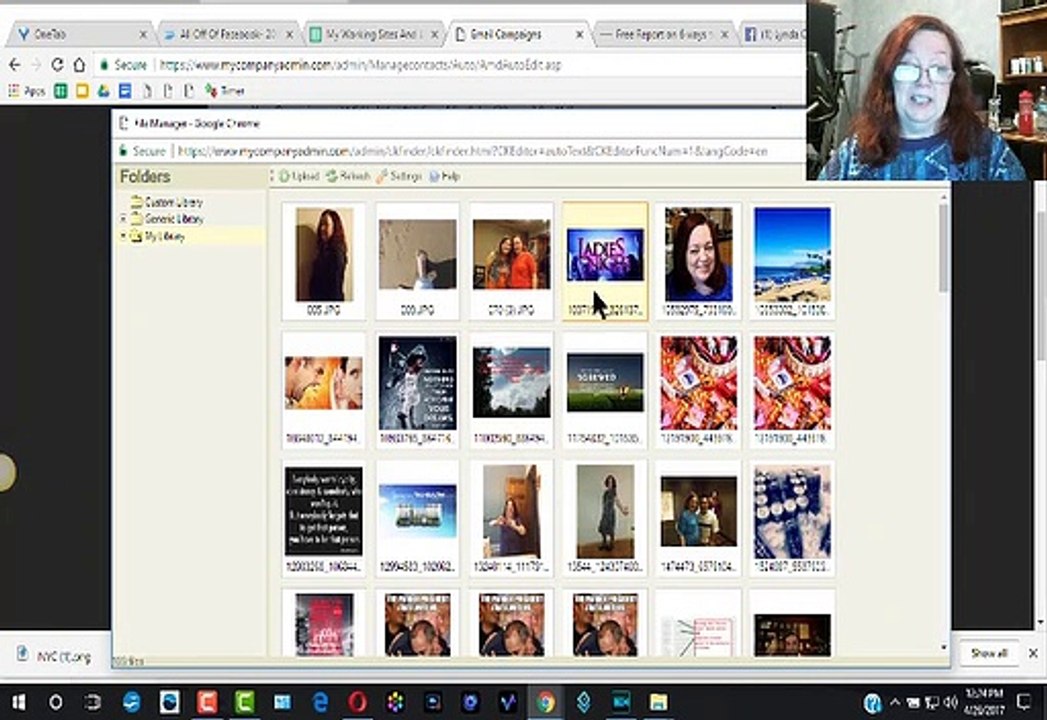This screenshot has width=1047, height=720.
Task: Click the File Manager vertical scrollbar
Action: pos(943,248)
